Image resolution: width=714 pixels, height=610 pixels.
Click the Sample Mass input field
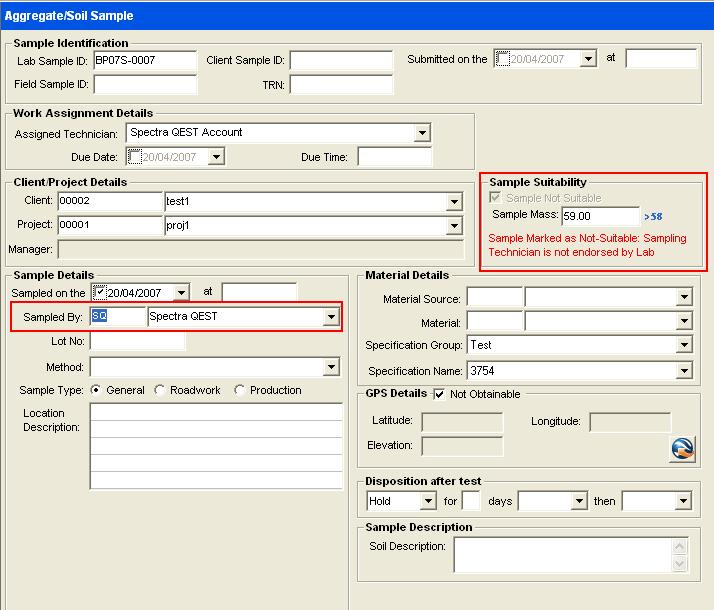599,216
